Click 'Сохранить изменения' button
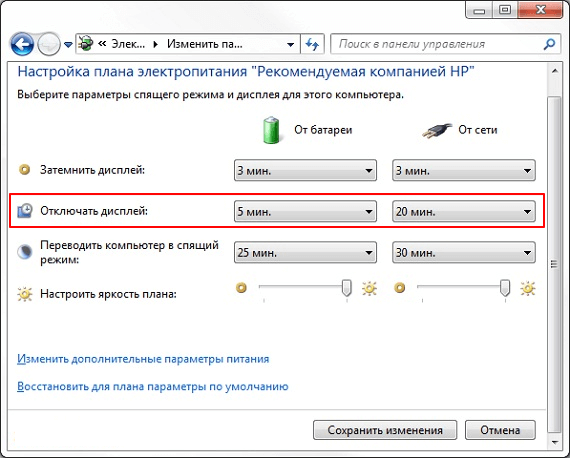 pos(385,430)
